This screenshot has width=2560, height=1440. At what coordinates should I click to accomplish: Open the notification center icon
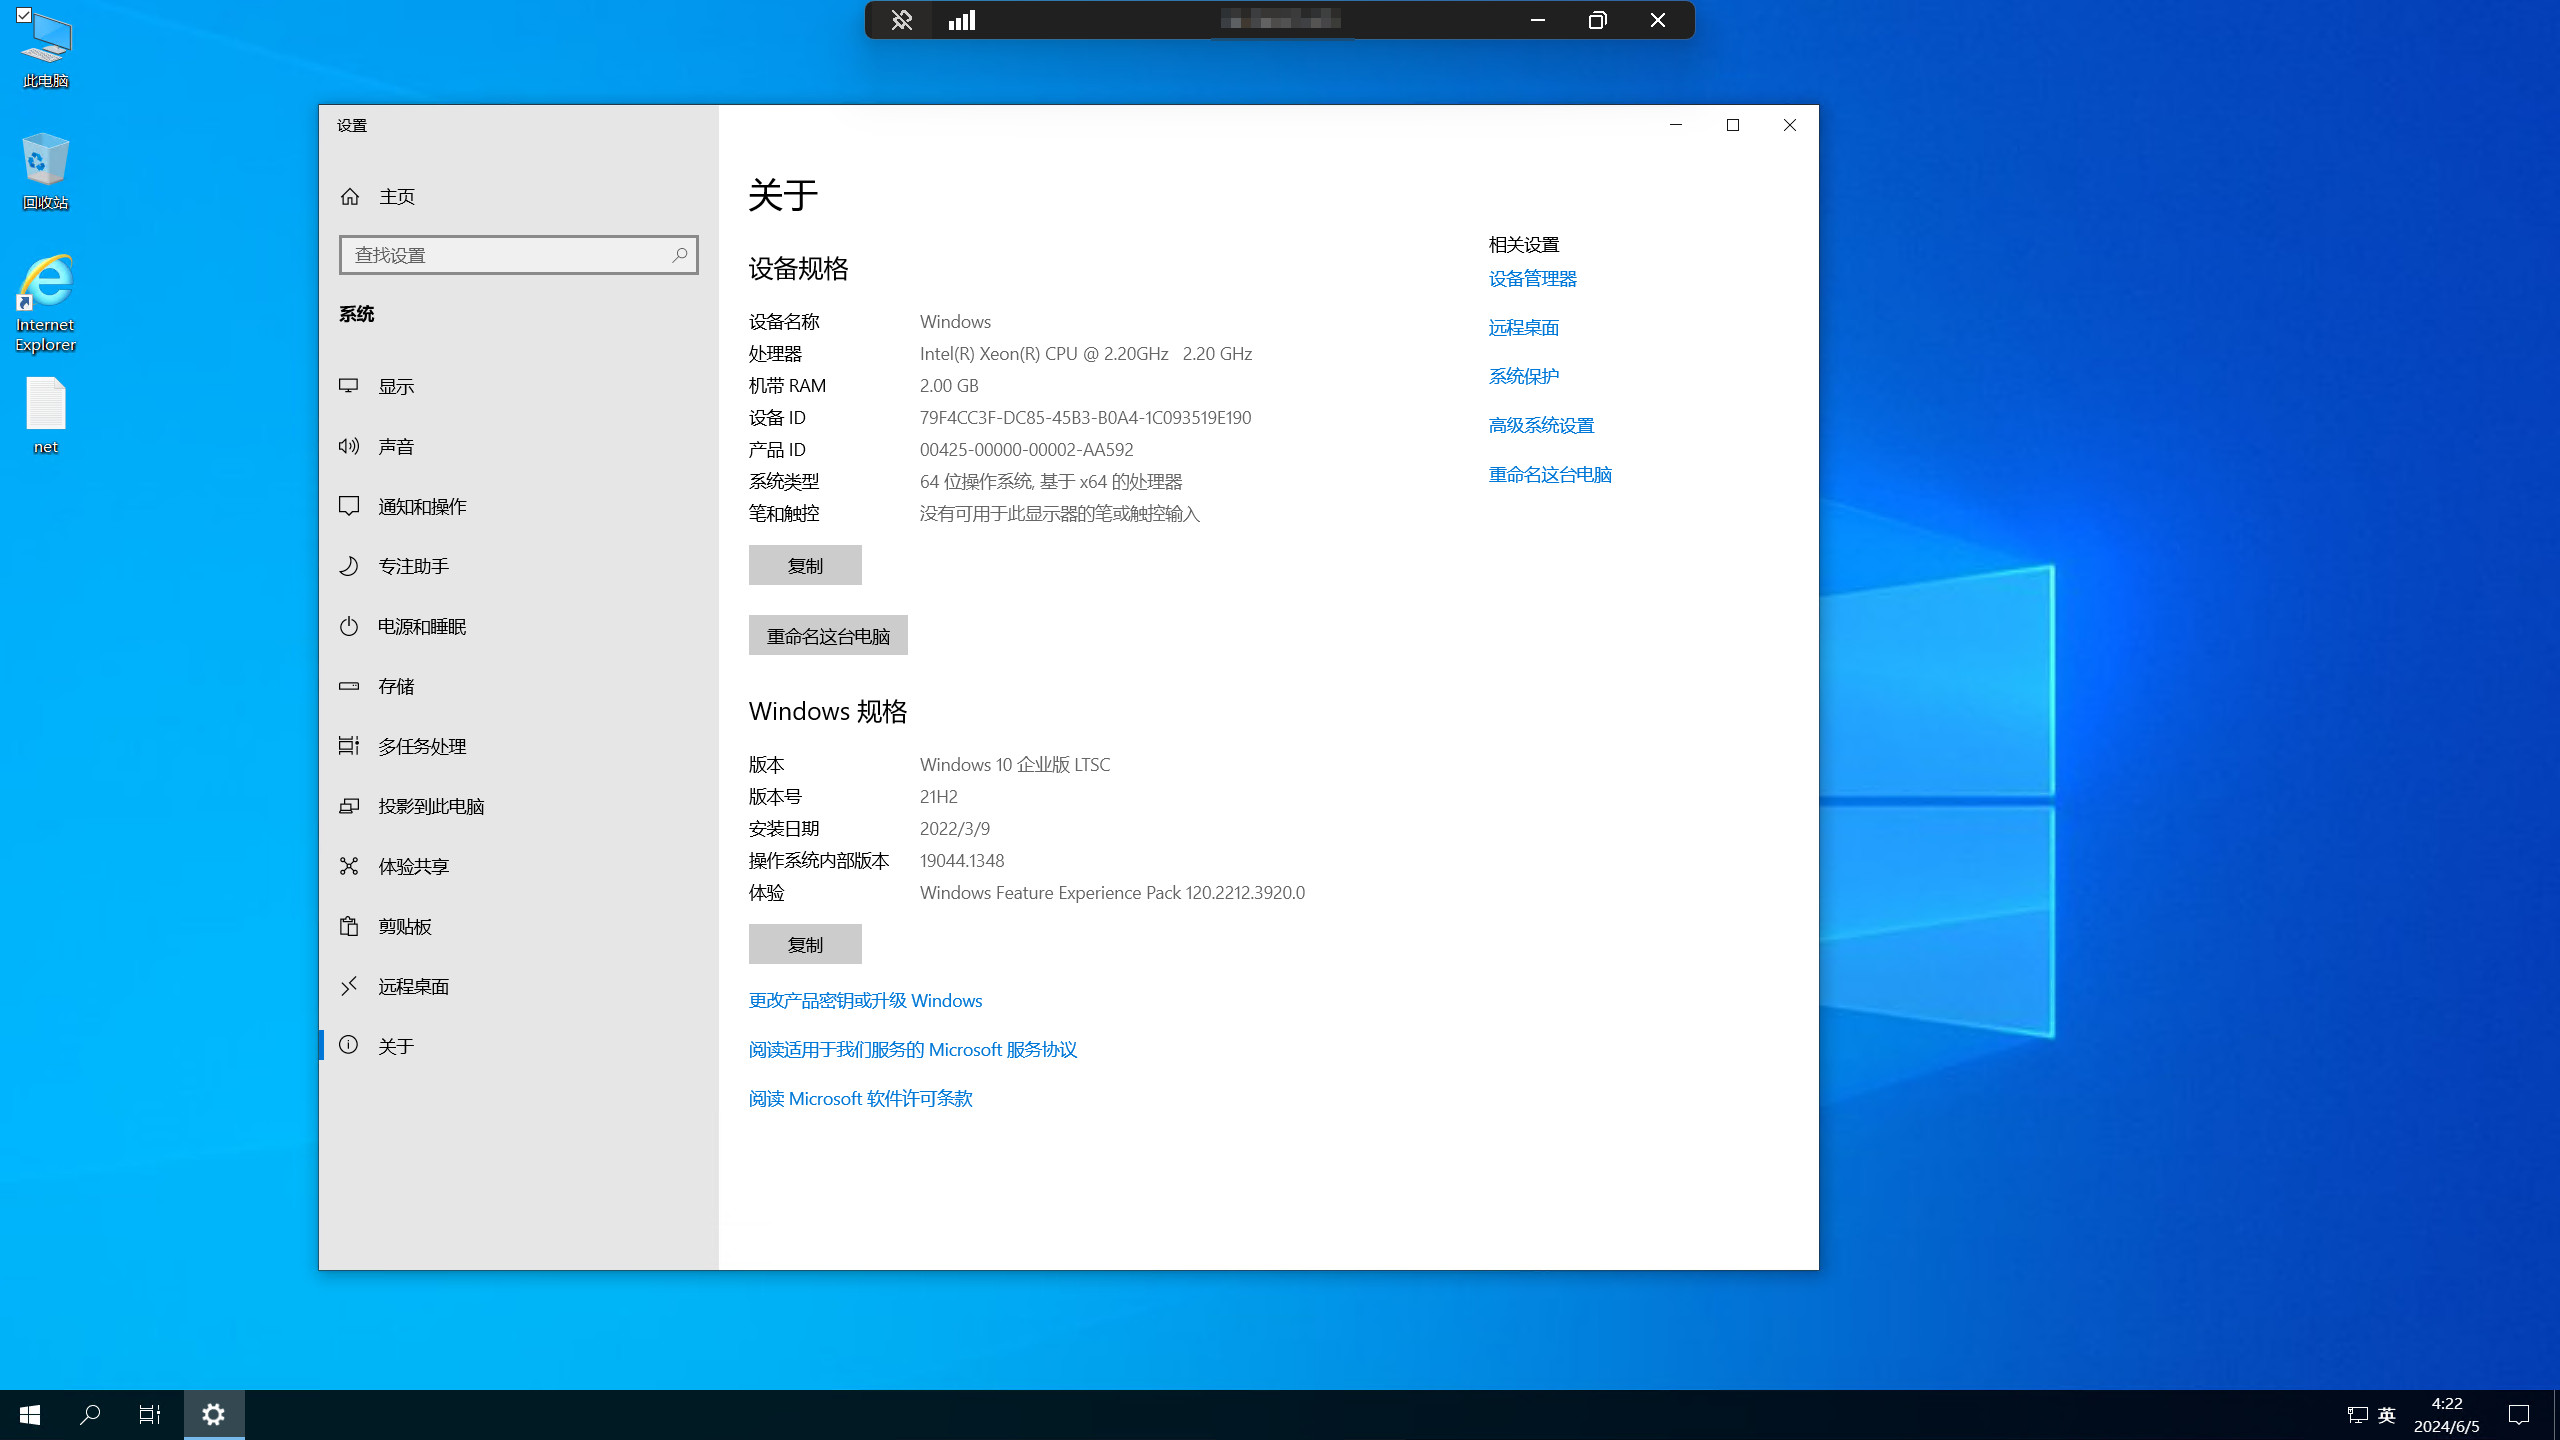coord(2519,1415)
